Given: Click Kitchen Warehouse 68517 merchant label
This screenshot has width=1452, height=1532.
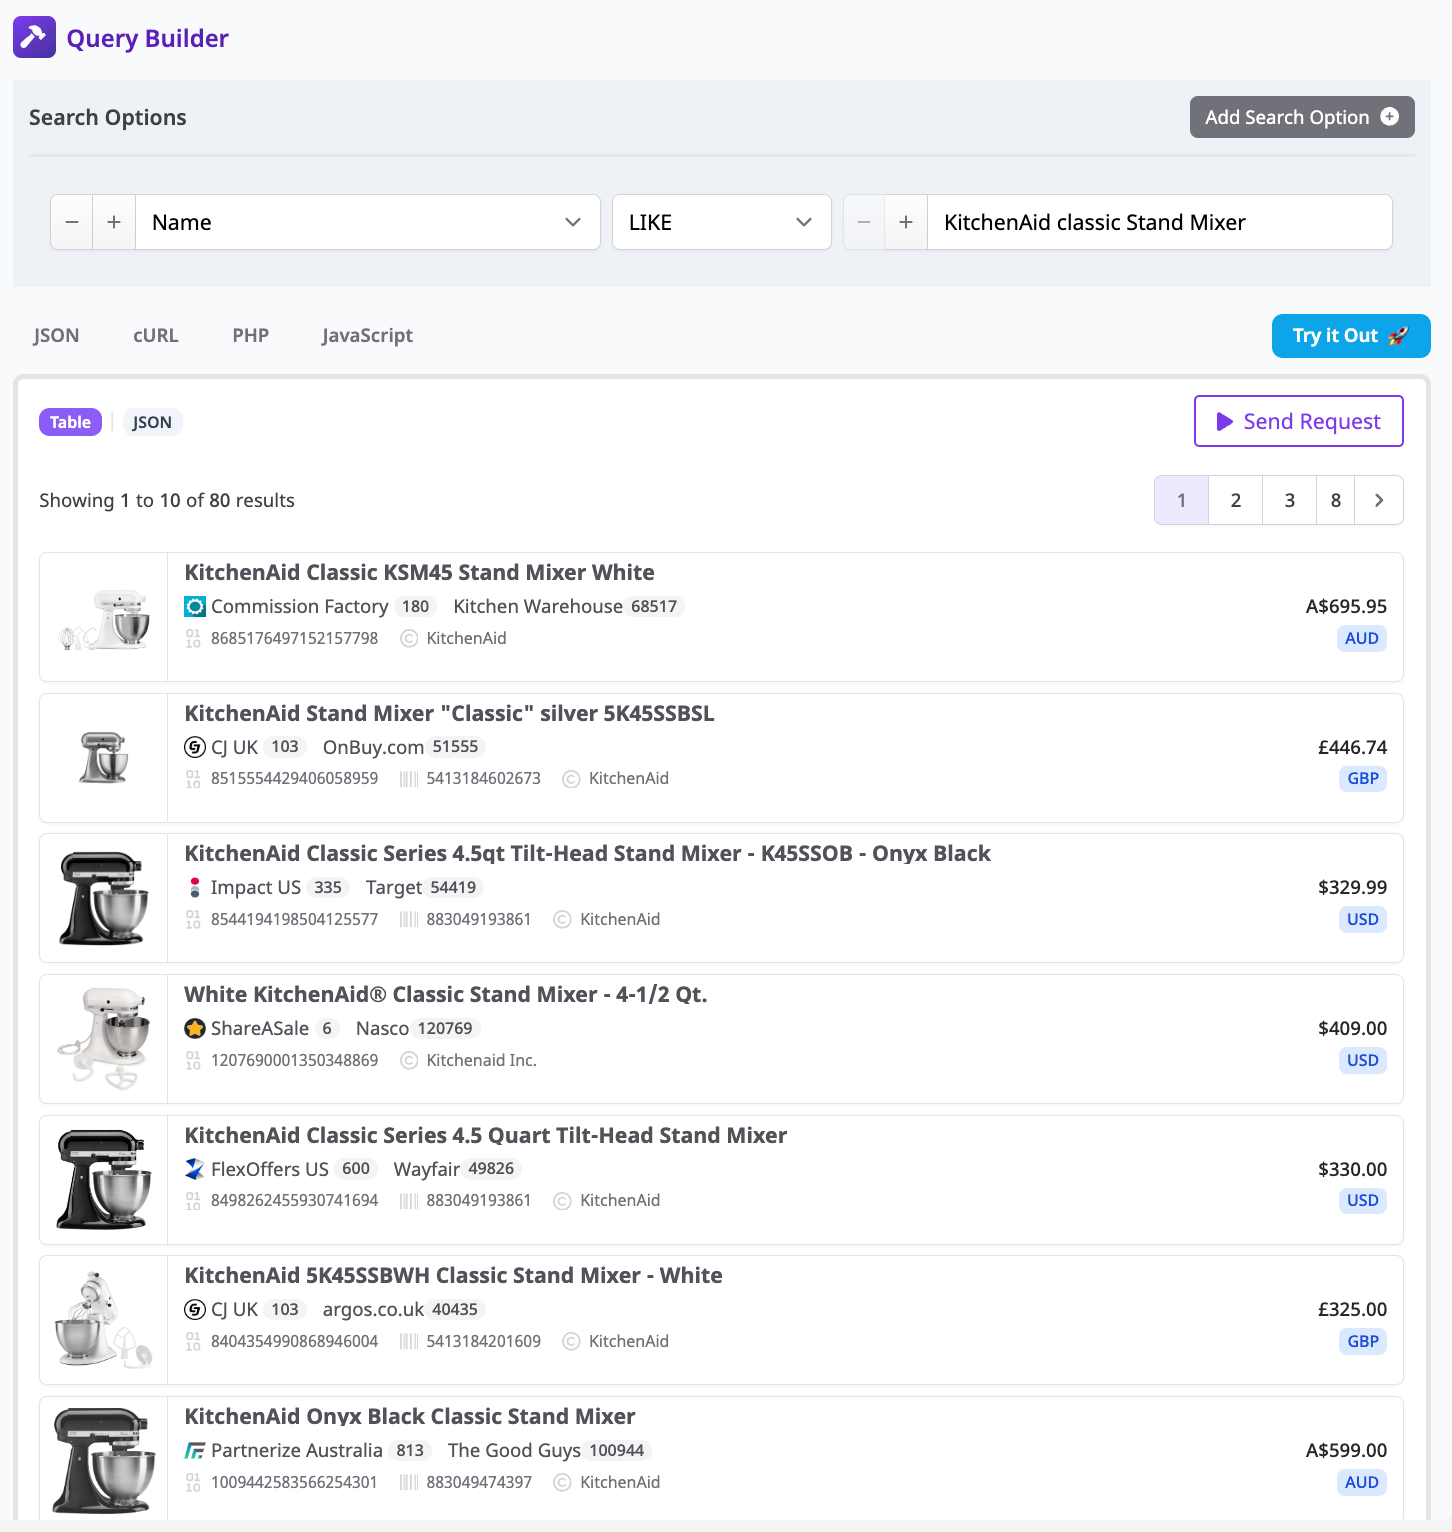Looking at the screenshot, I should click(567, 606).
